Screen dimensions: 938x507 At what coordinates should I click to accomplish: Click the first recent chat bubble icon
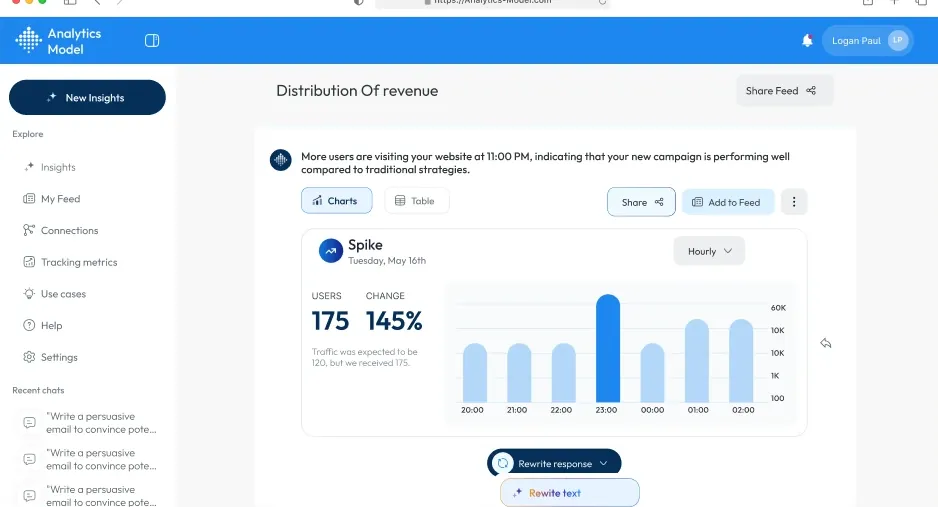29,423
